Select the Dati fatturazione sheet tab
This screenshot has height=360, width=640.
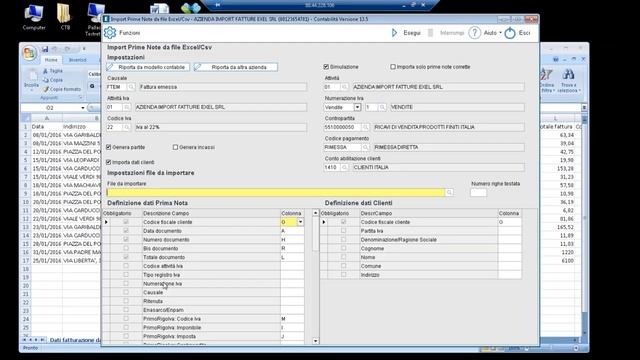coord(75,340)
